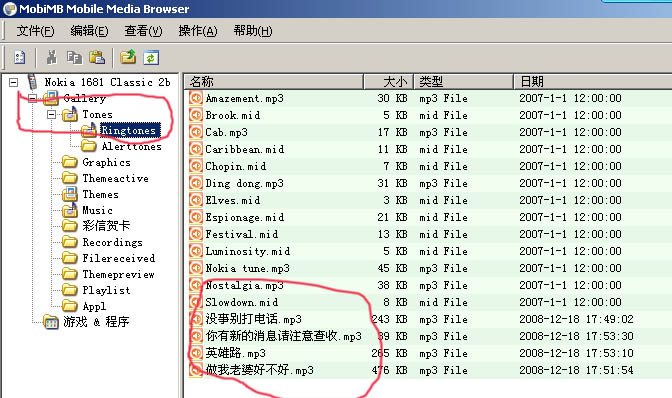Open the 操作(A) menu
Screen dimensions: 672x398
[198, 31]
